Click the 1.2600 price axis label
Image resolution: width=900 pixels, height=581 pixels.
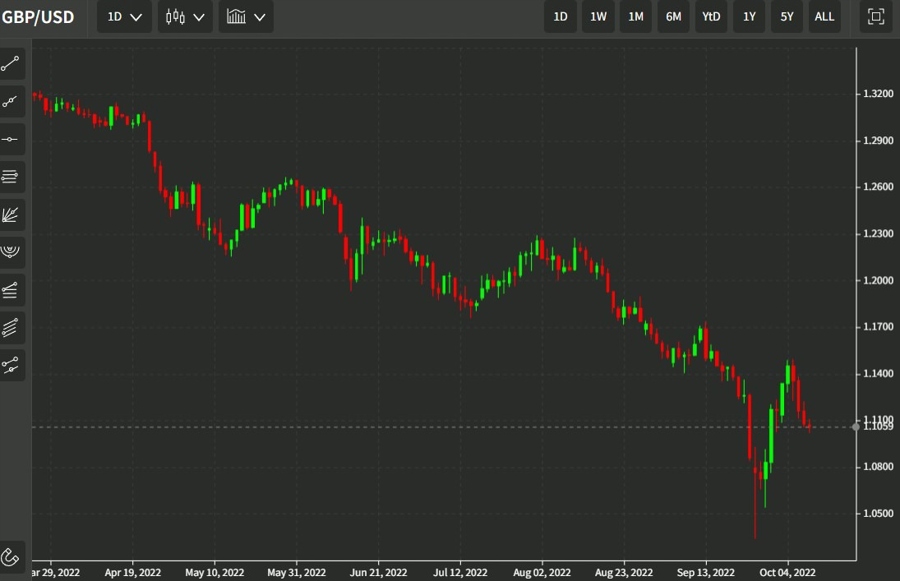coord(878,187)
